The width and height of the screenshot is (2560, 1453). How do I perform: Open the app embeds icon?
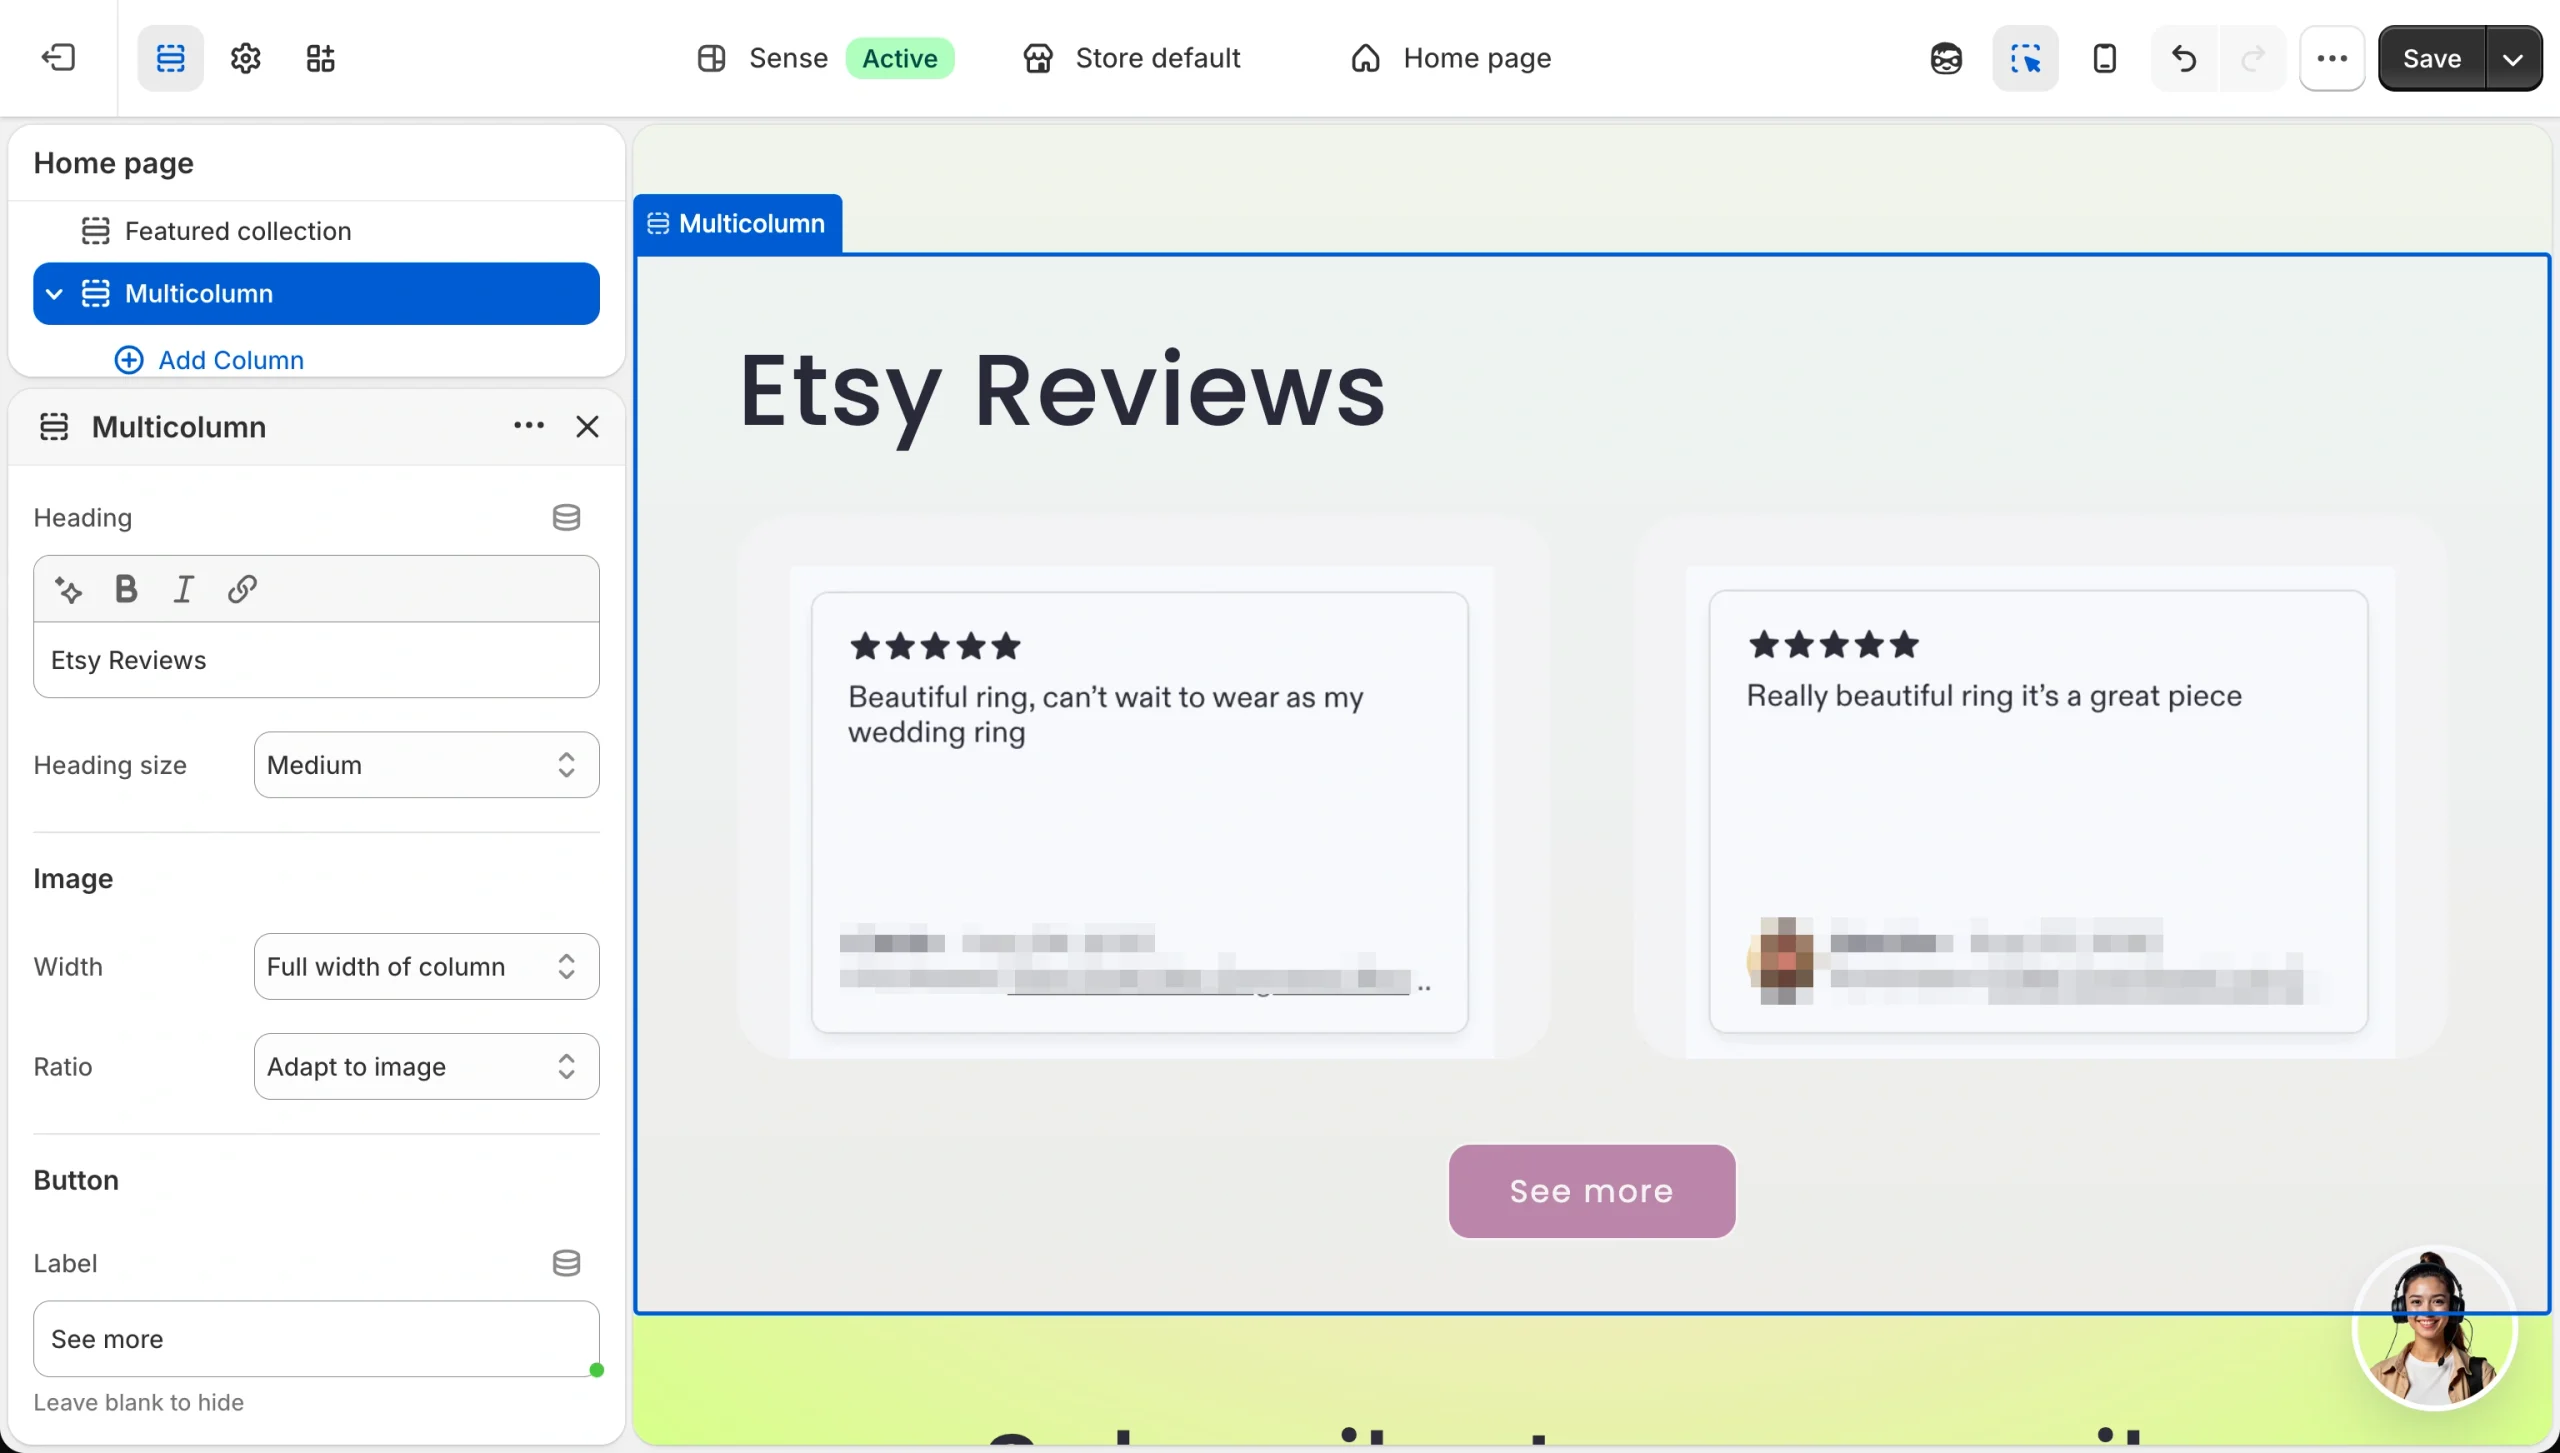(320, 58)
